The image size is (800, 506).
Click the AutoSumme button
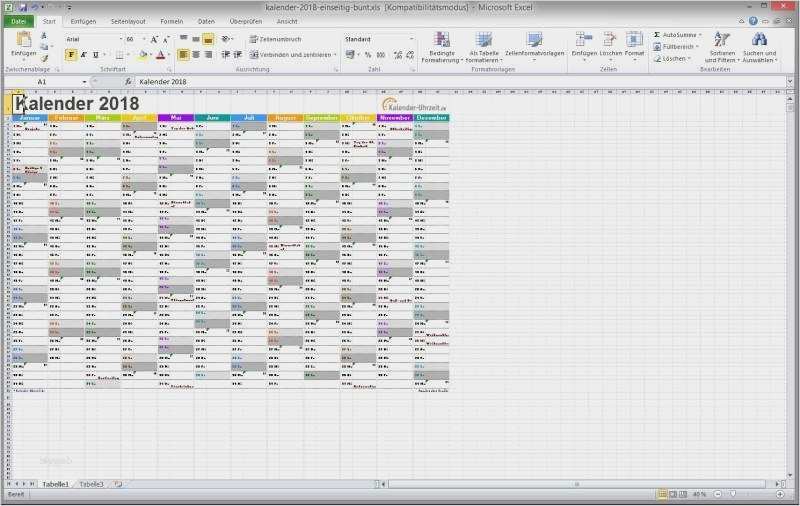(x=677, y=35)
